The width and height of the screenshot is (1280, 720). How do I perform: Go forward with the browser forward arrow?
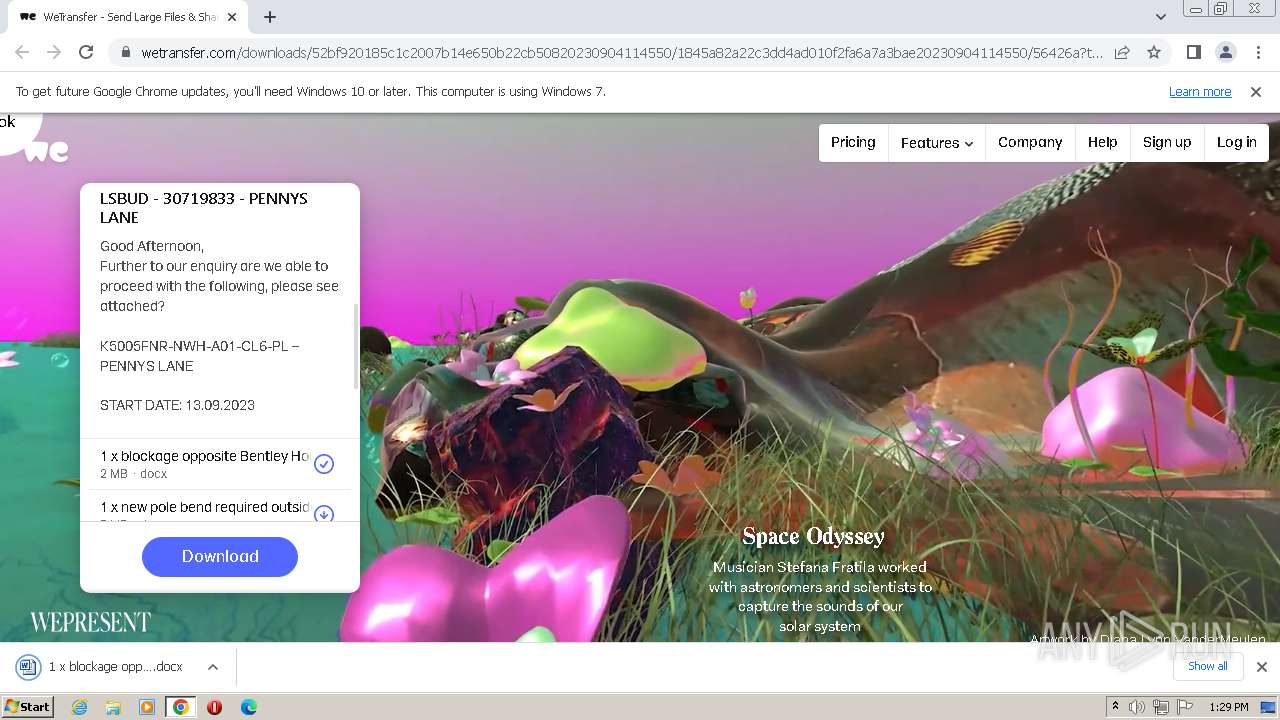coord(54,52)
